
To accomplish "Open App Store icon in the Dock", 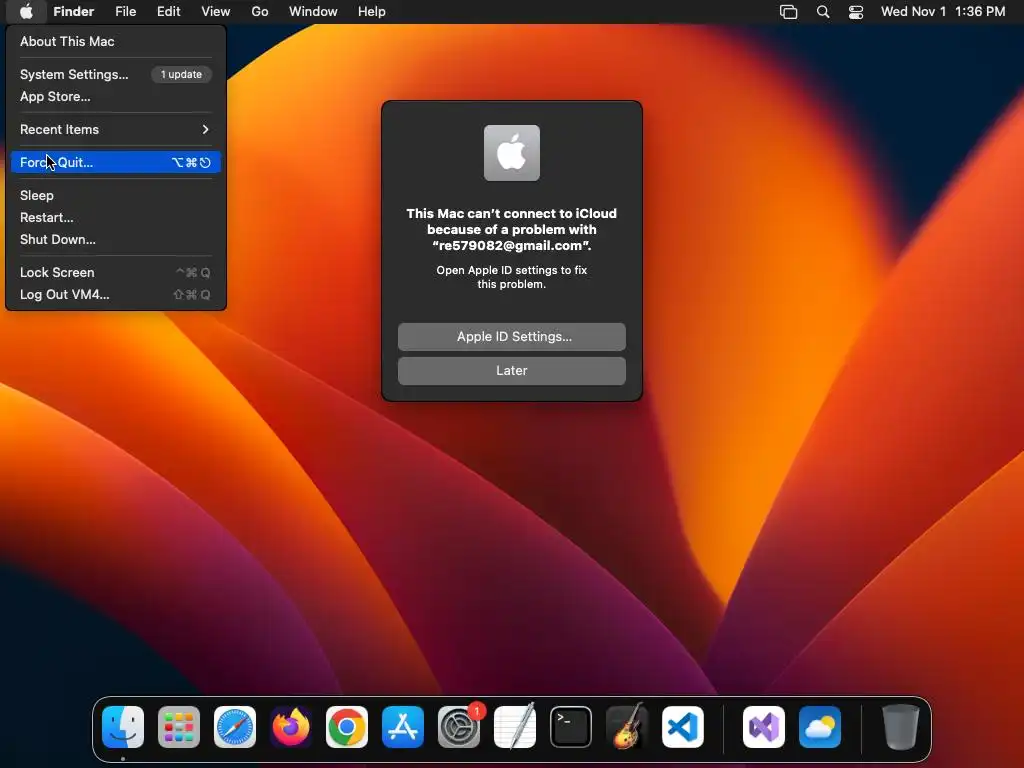I will 403,727.
